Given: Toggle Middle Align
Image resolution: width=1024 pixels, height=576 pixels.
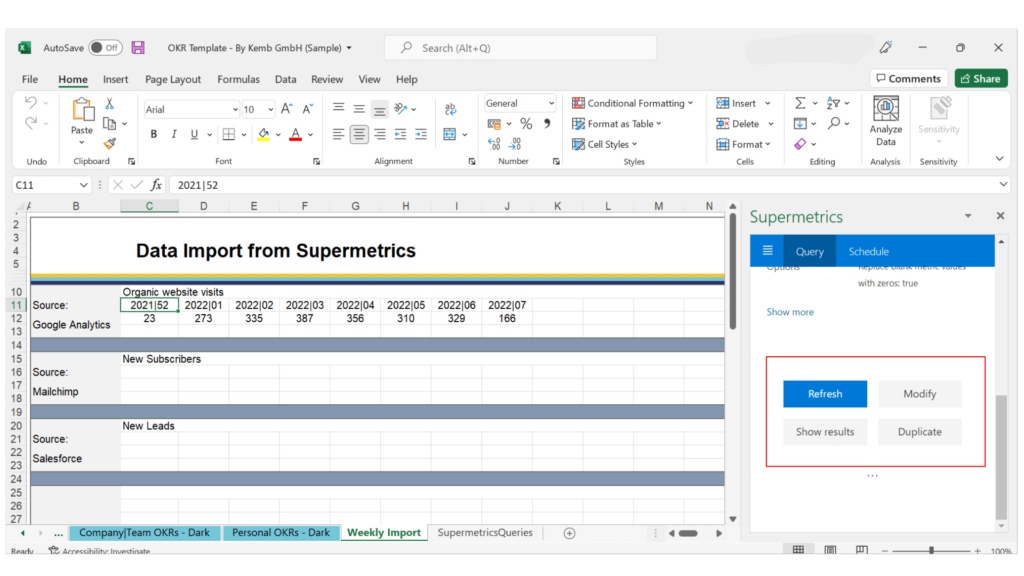Looking at the screenshot, I should pyautogui.click(x=359, y=108).
